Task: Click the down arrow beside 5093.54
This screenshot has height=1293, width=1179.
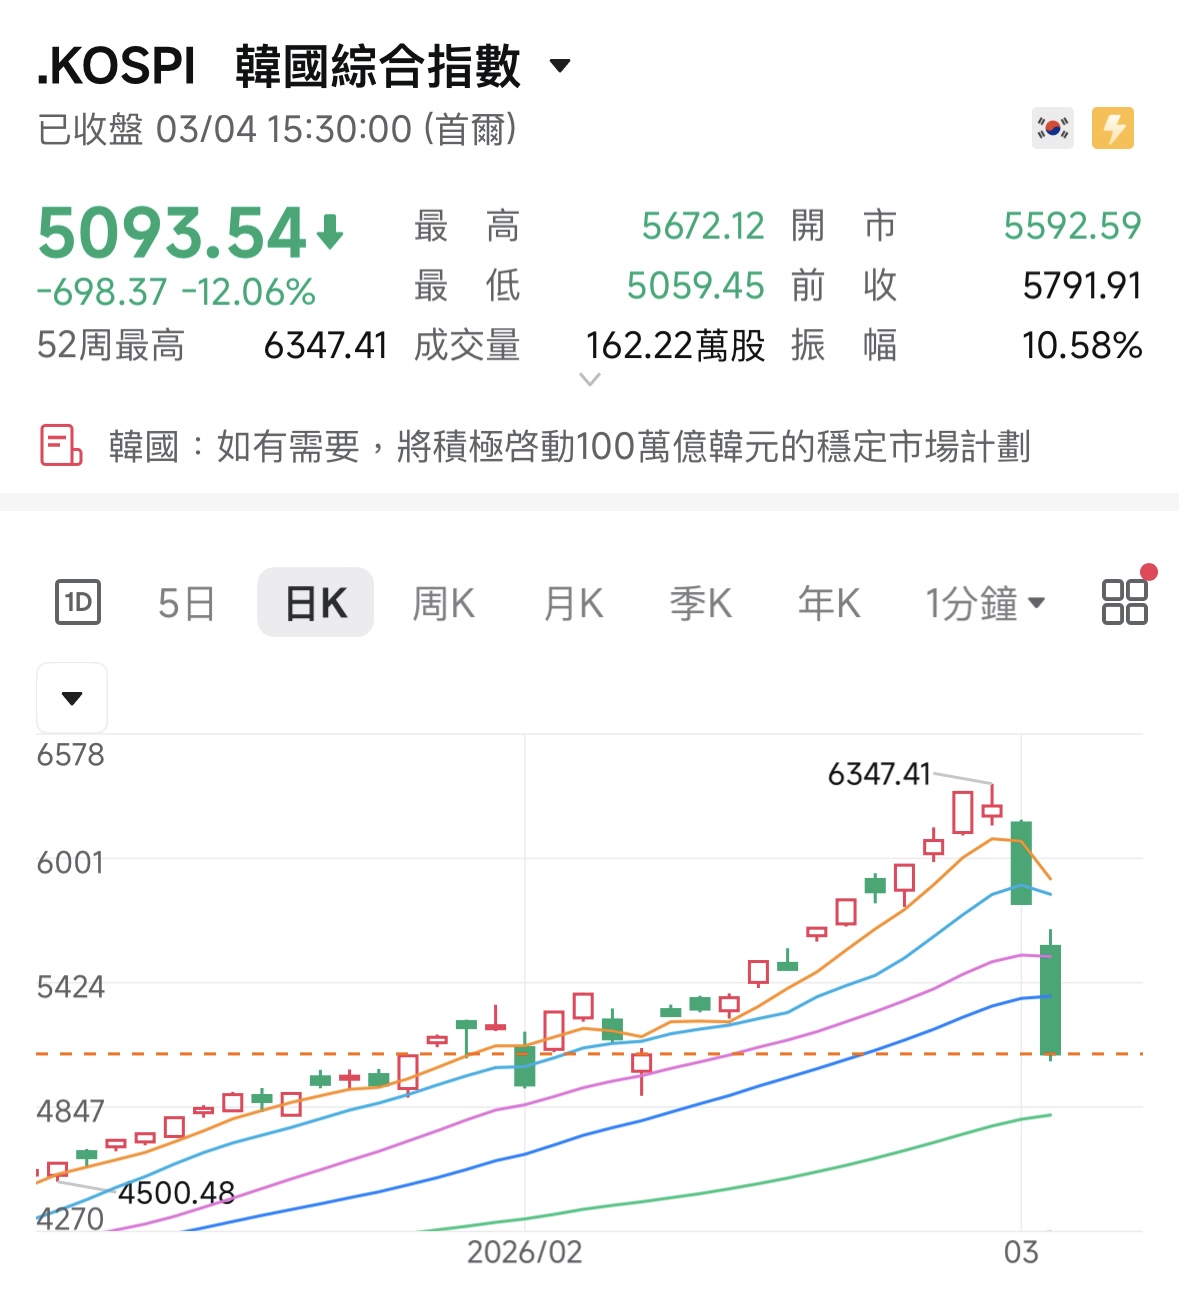Action: [329, 230]
